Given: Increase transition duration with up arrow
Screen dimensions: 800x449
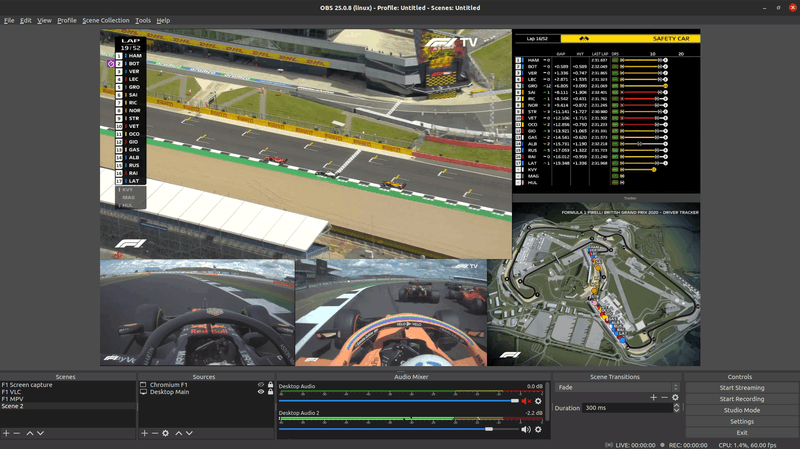Looking at the screenshot, I should pyautogui.click(x=677, y=406).
